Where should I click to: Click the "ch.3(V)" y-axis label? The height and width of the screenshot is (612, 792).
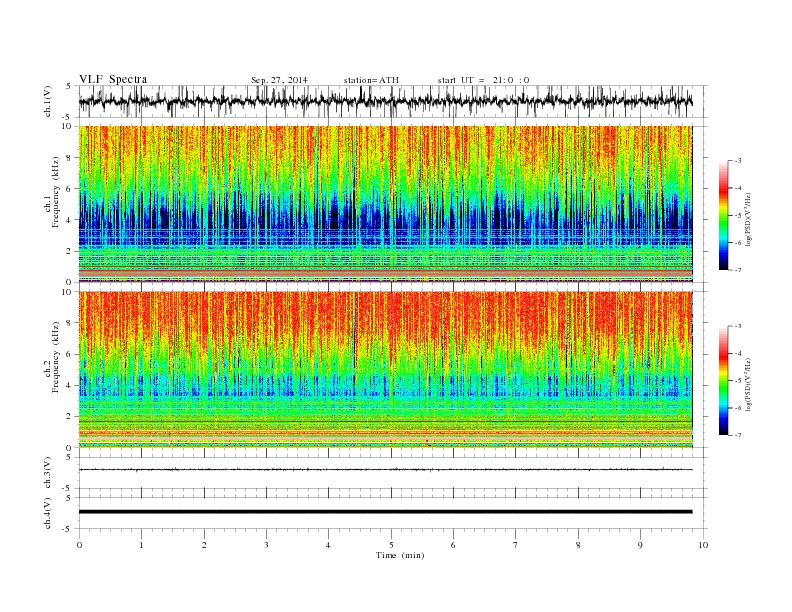point(48,473)
